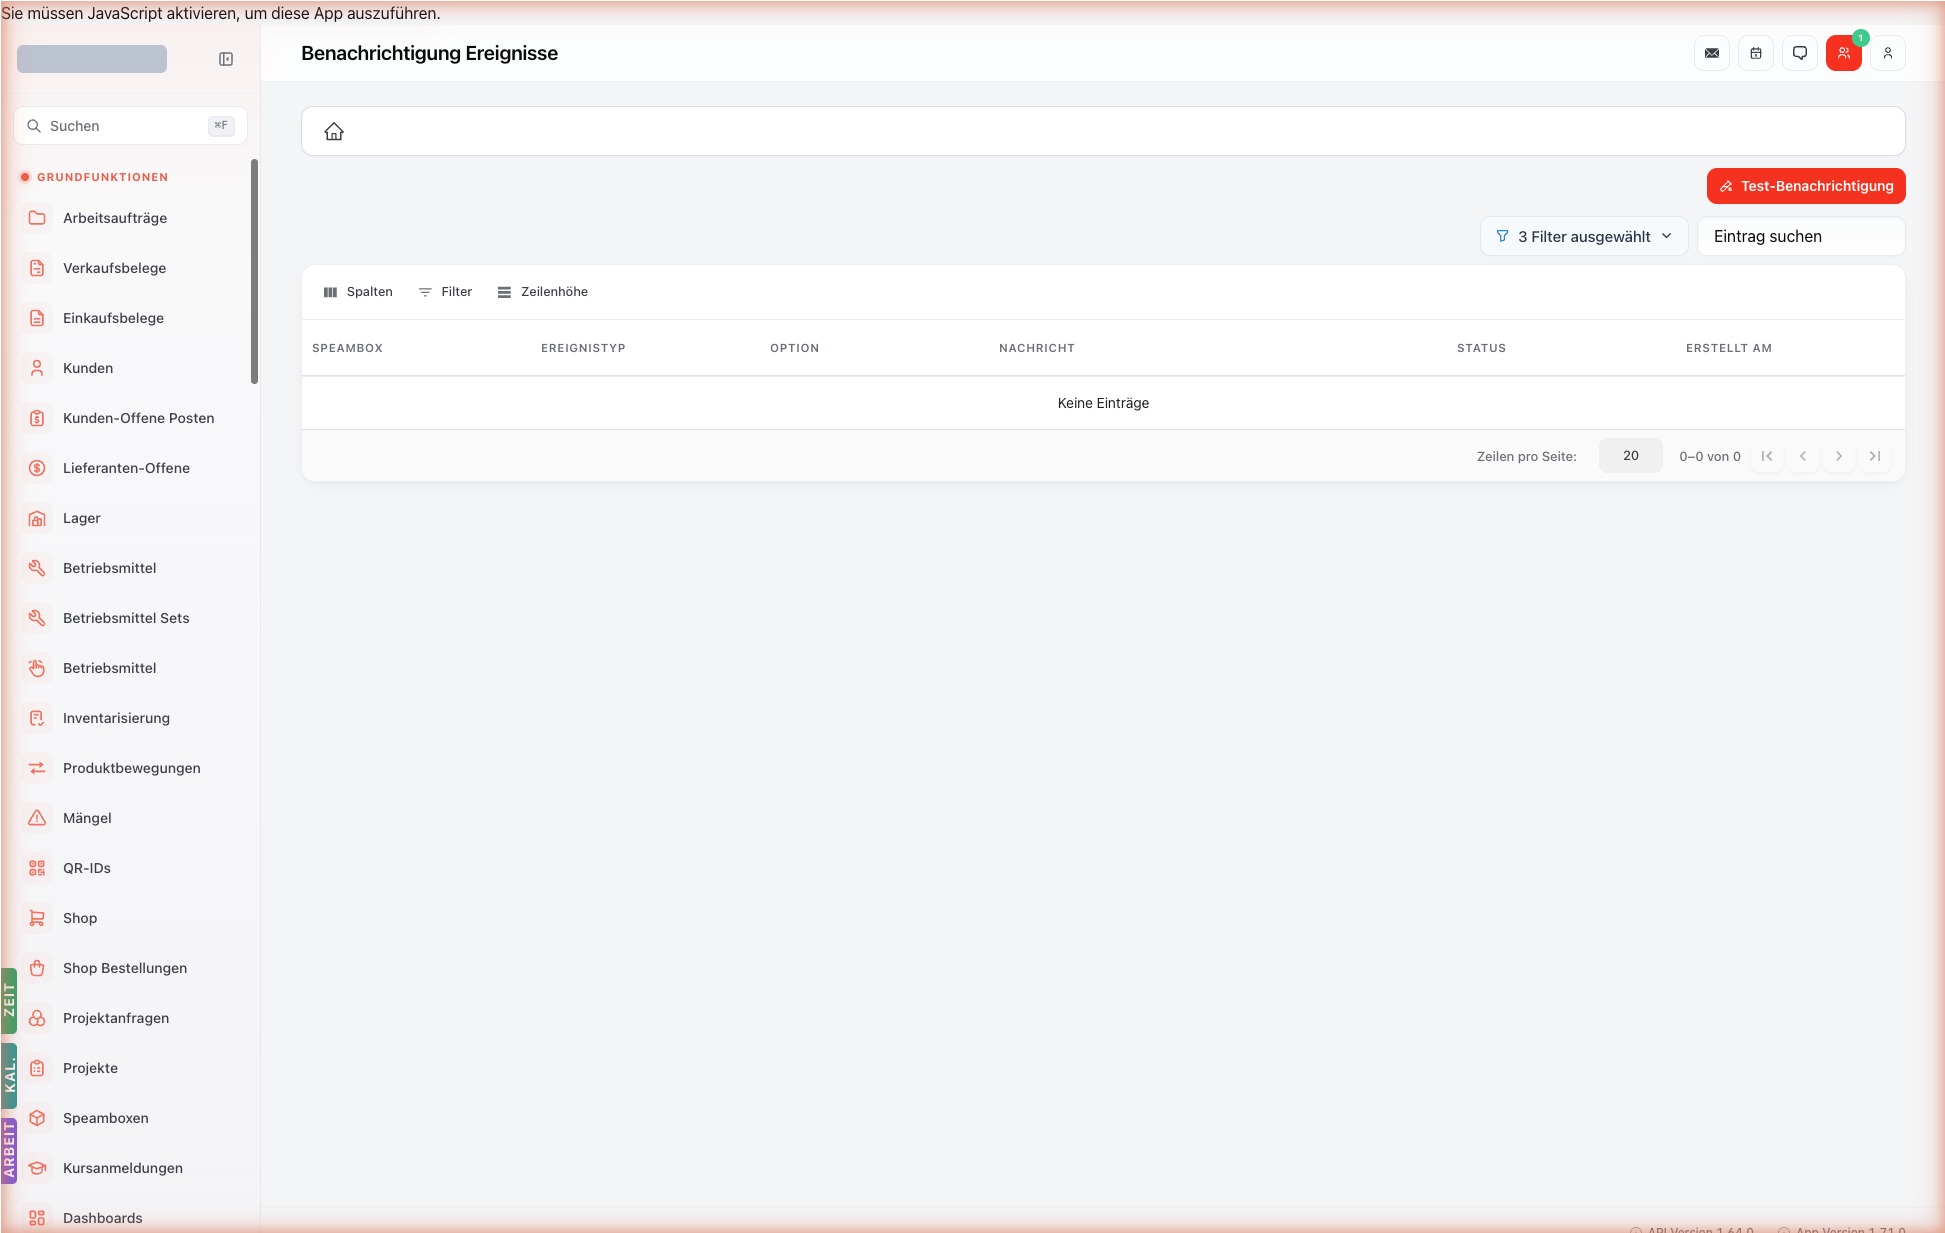Open the mail envelope icon in header
The width and height of the screenshot is (1945, 1233).
[1712, 53]
